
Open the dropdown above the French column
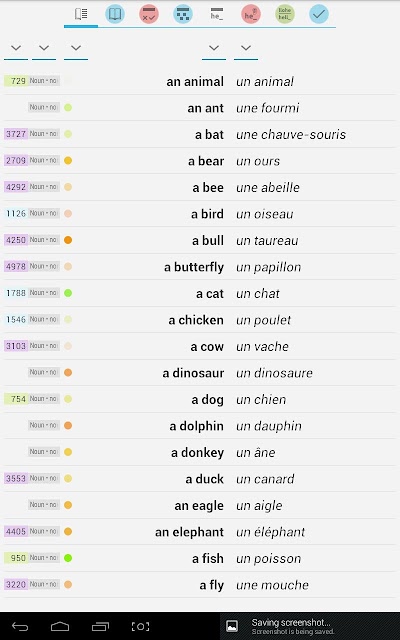[246, 49]
